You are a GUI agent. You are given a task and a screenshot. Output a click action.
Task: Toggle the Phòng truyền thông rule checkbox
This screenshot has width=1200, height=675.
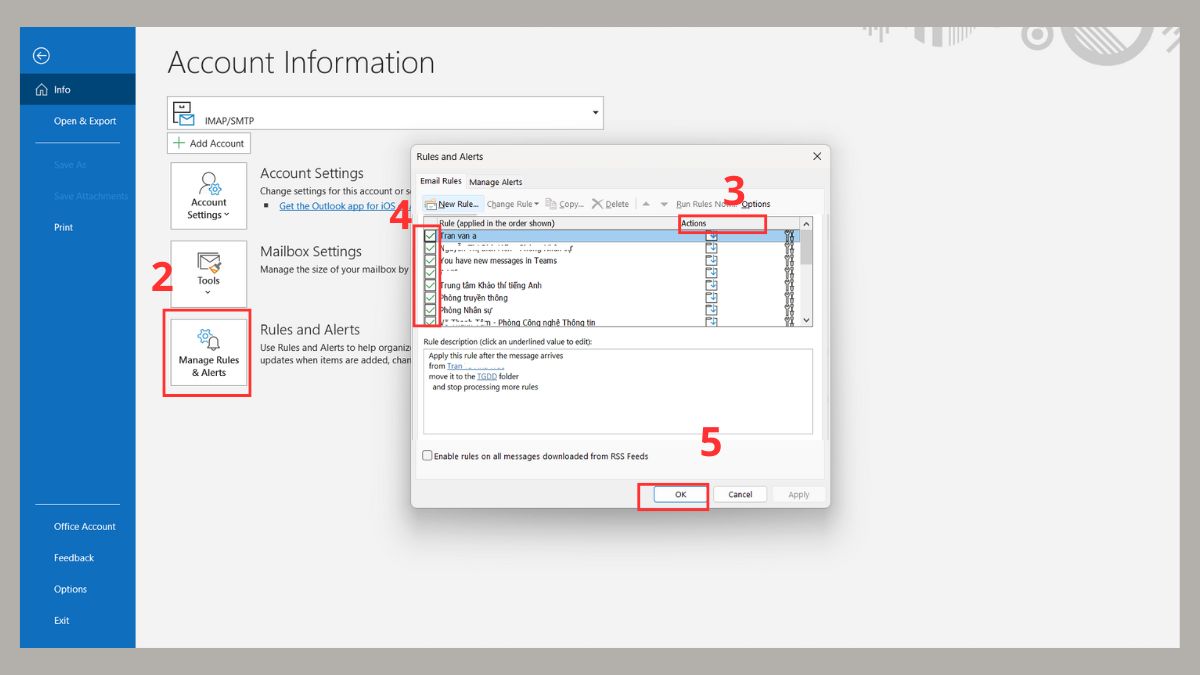[430, 298]
